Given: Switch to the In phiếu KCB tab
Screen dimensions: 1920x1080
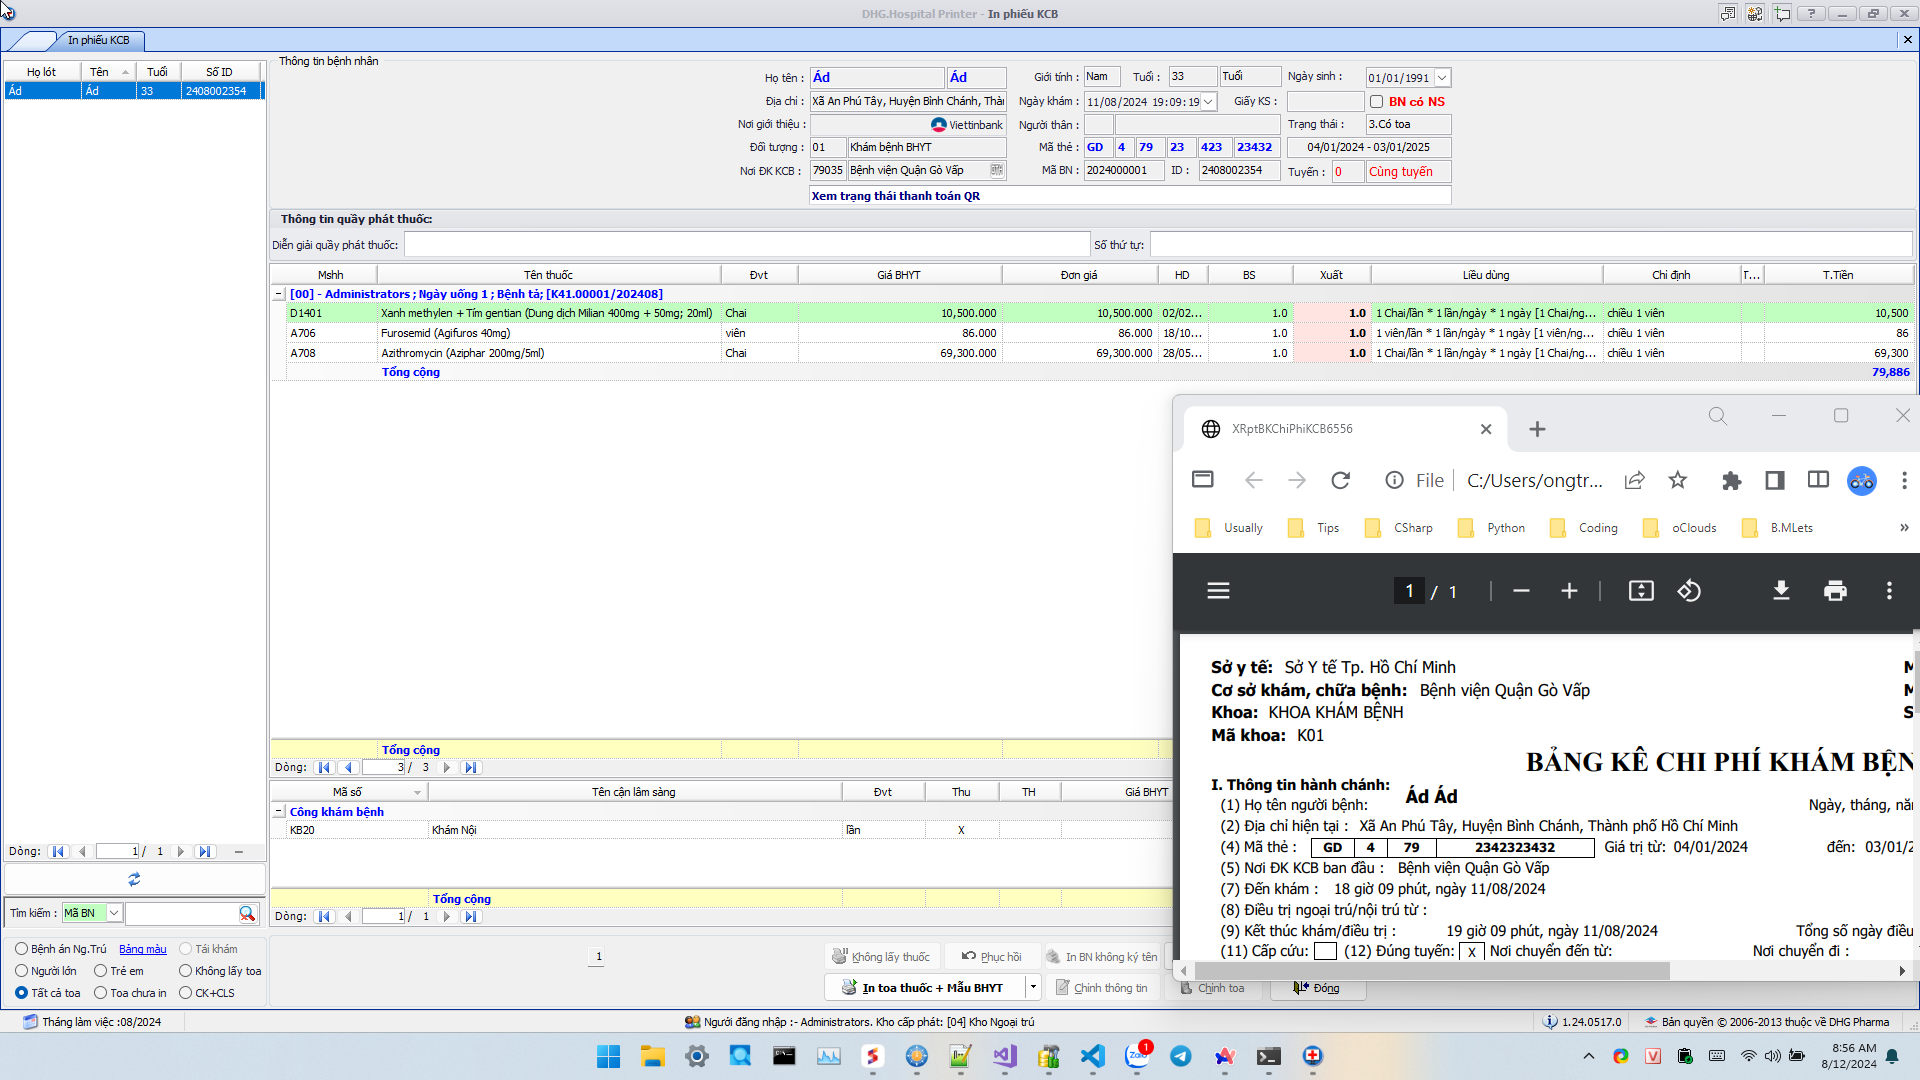Looking at the screenshot, I should (x=98, y=40).
